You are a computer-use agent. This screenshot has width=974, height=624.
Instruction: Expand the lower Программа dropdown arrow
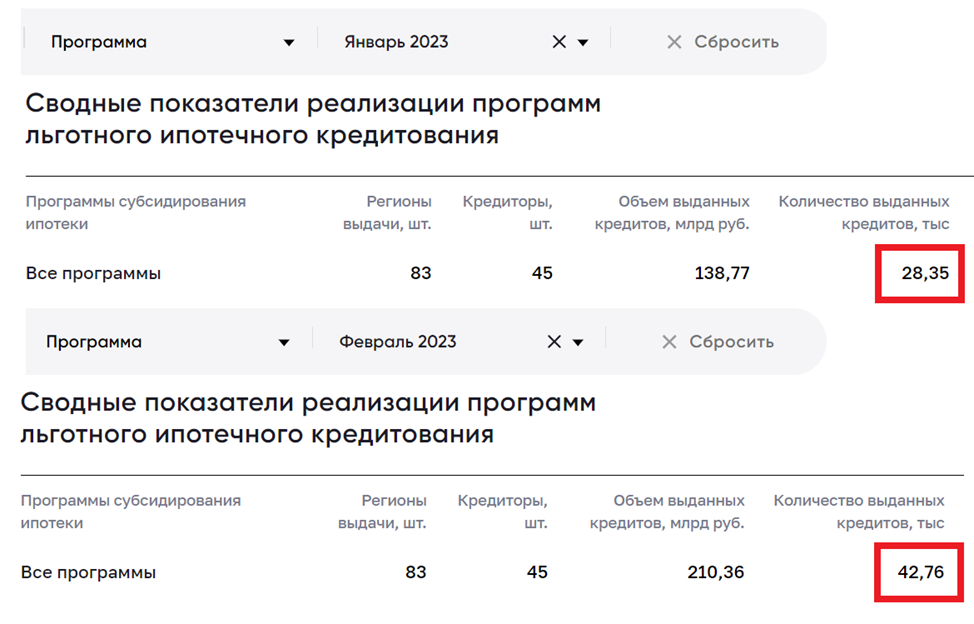click(x=284, y=343)
